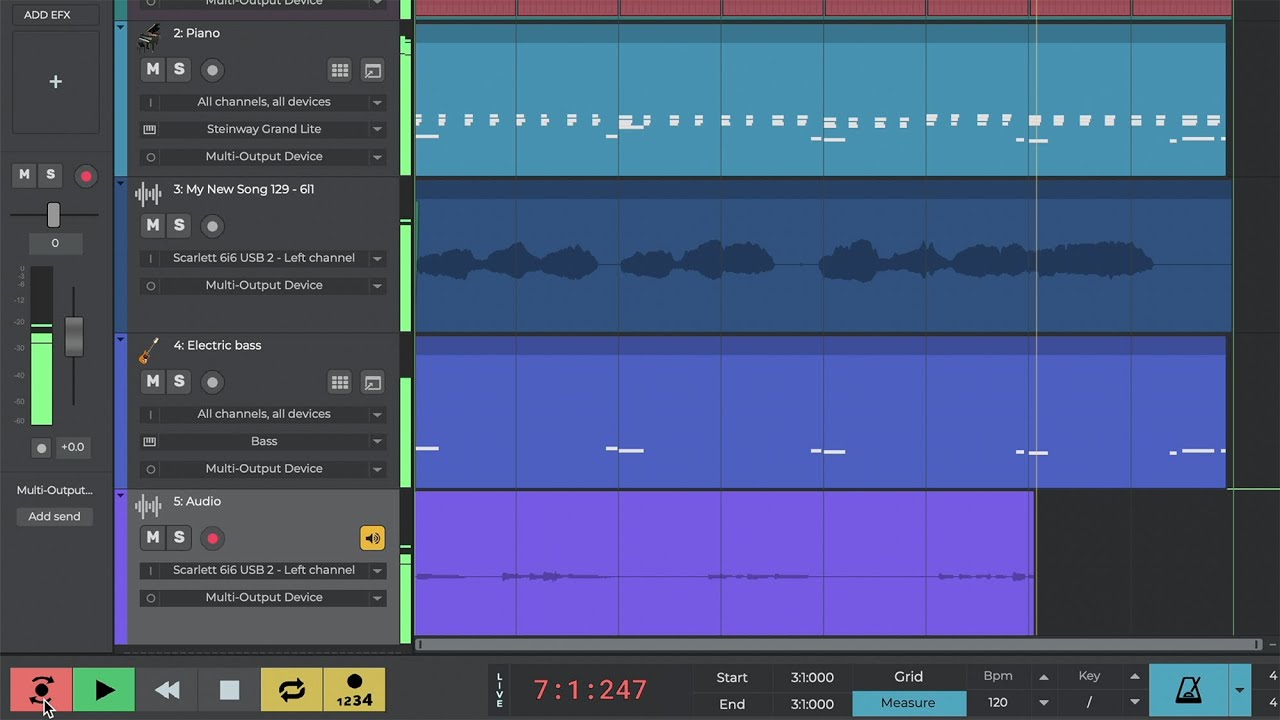Raise the Key with the up arrow

tap(1134, 677)
